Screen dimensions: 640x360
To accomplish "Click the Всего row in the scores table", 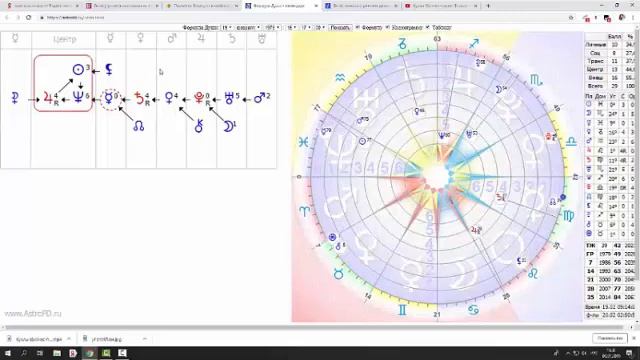I will pos(611,86).
